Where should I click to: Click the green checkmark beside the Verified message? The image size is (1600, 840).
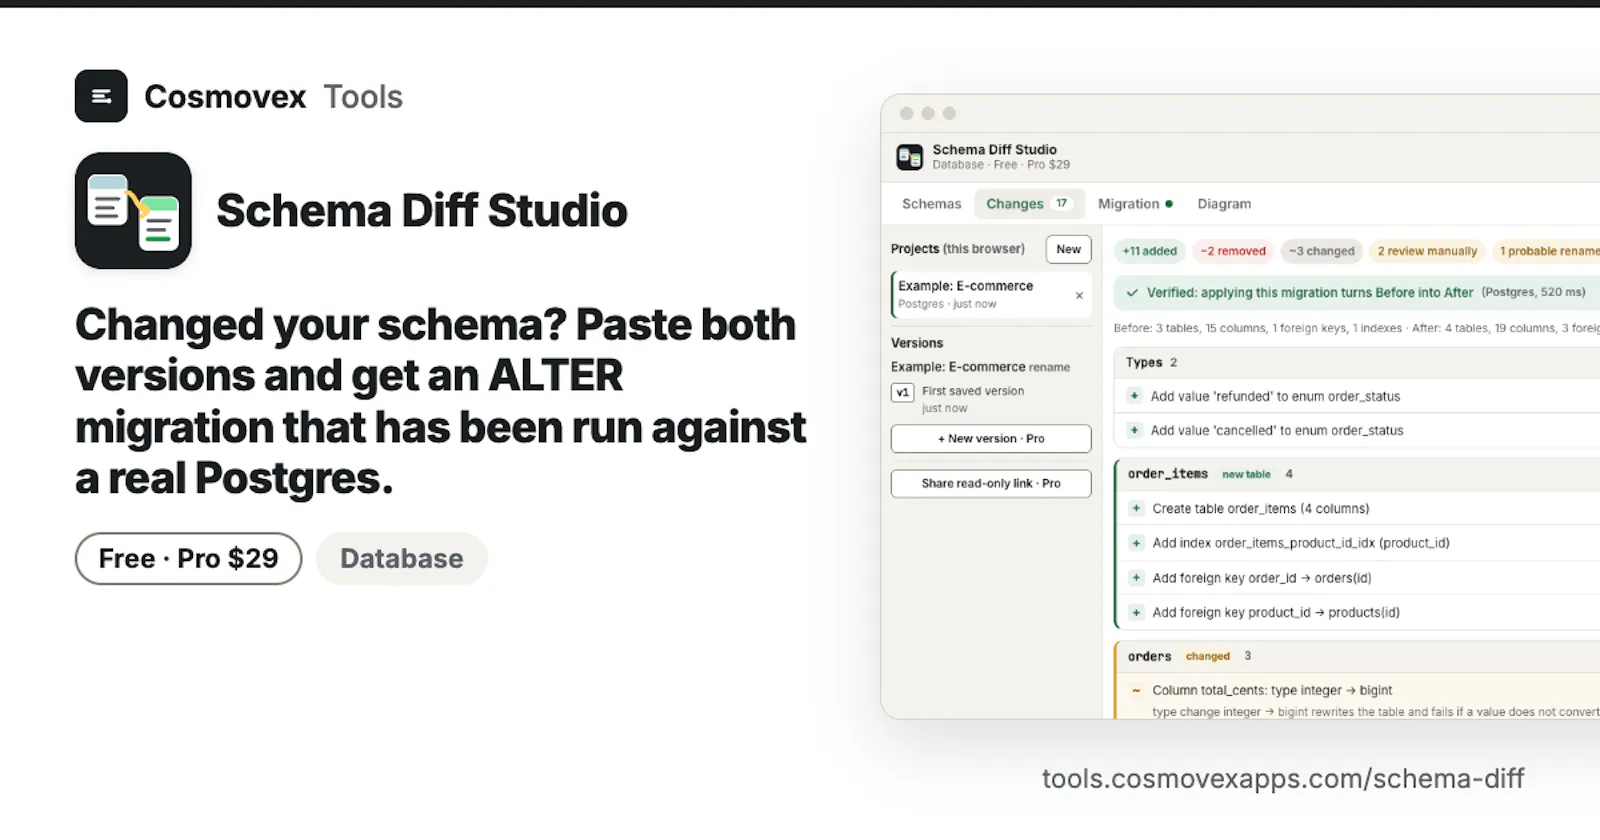1132,293
